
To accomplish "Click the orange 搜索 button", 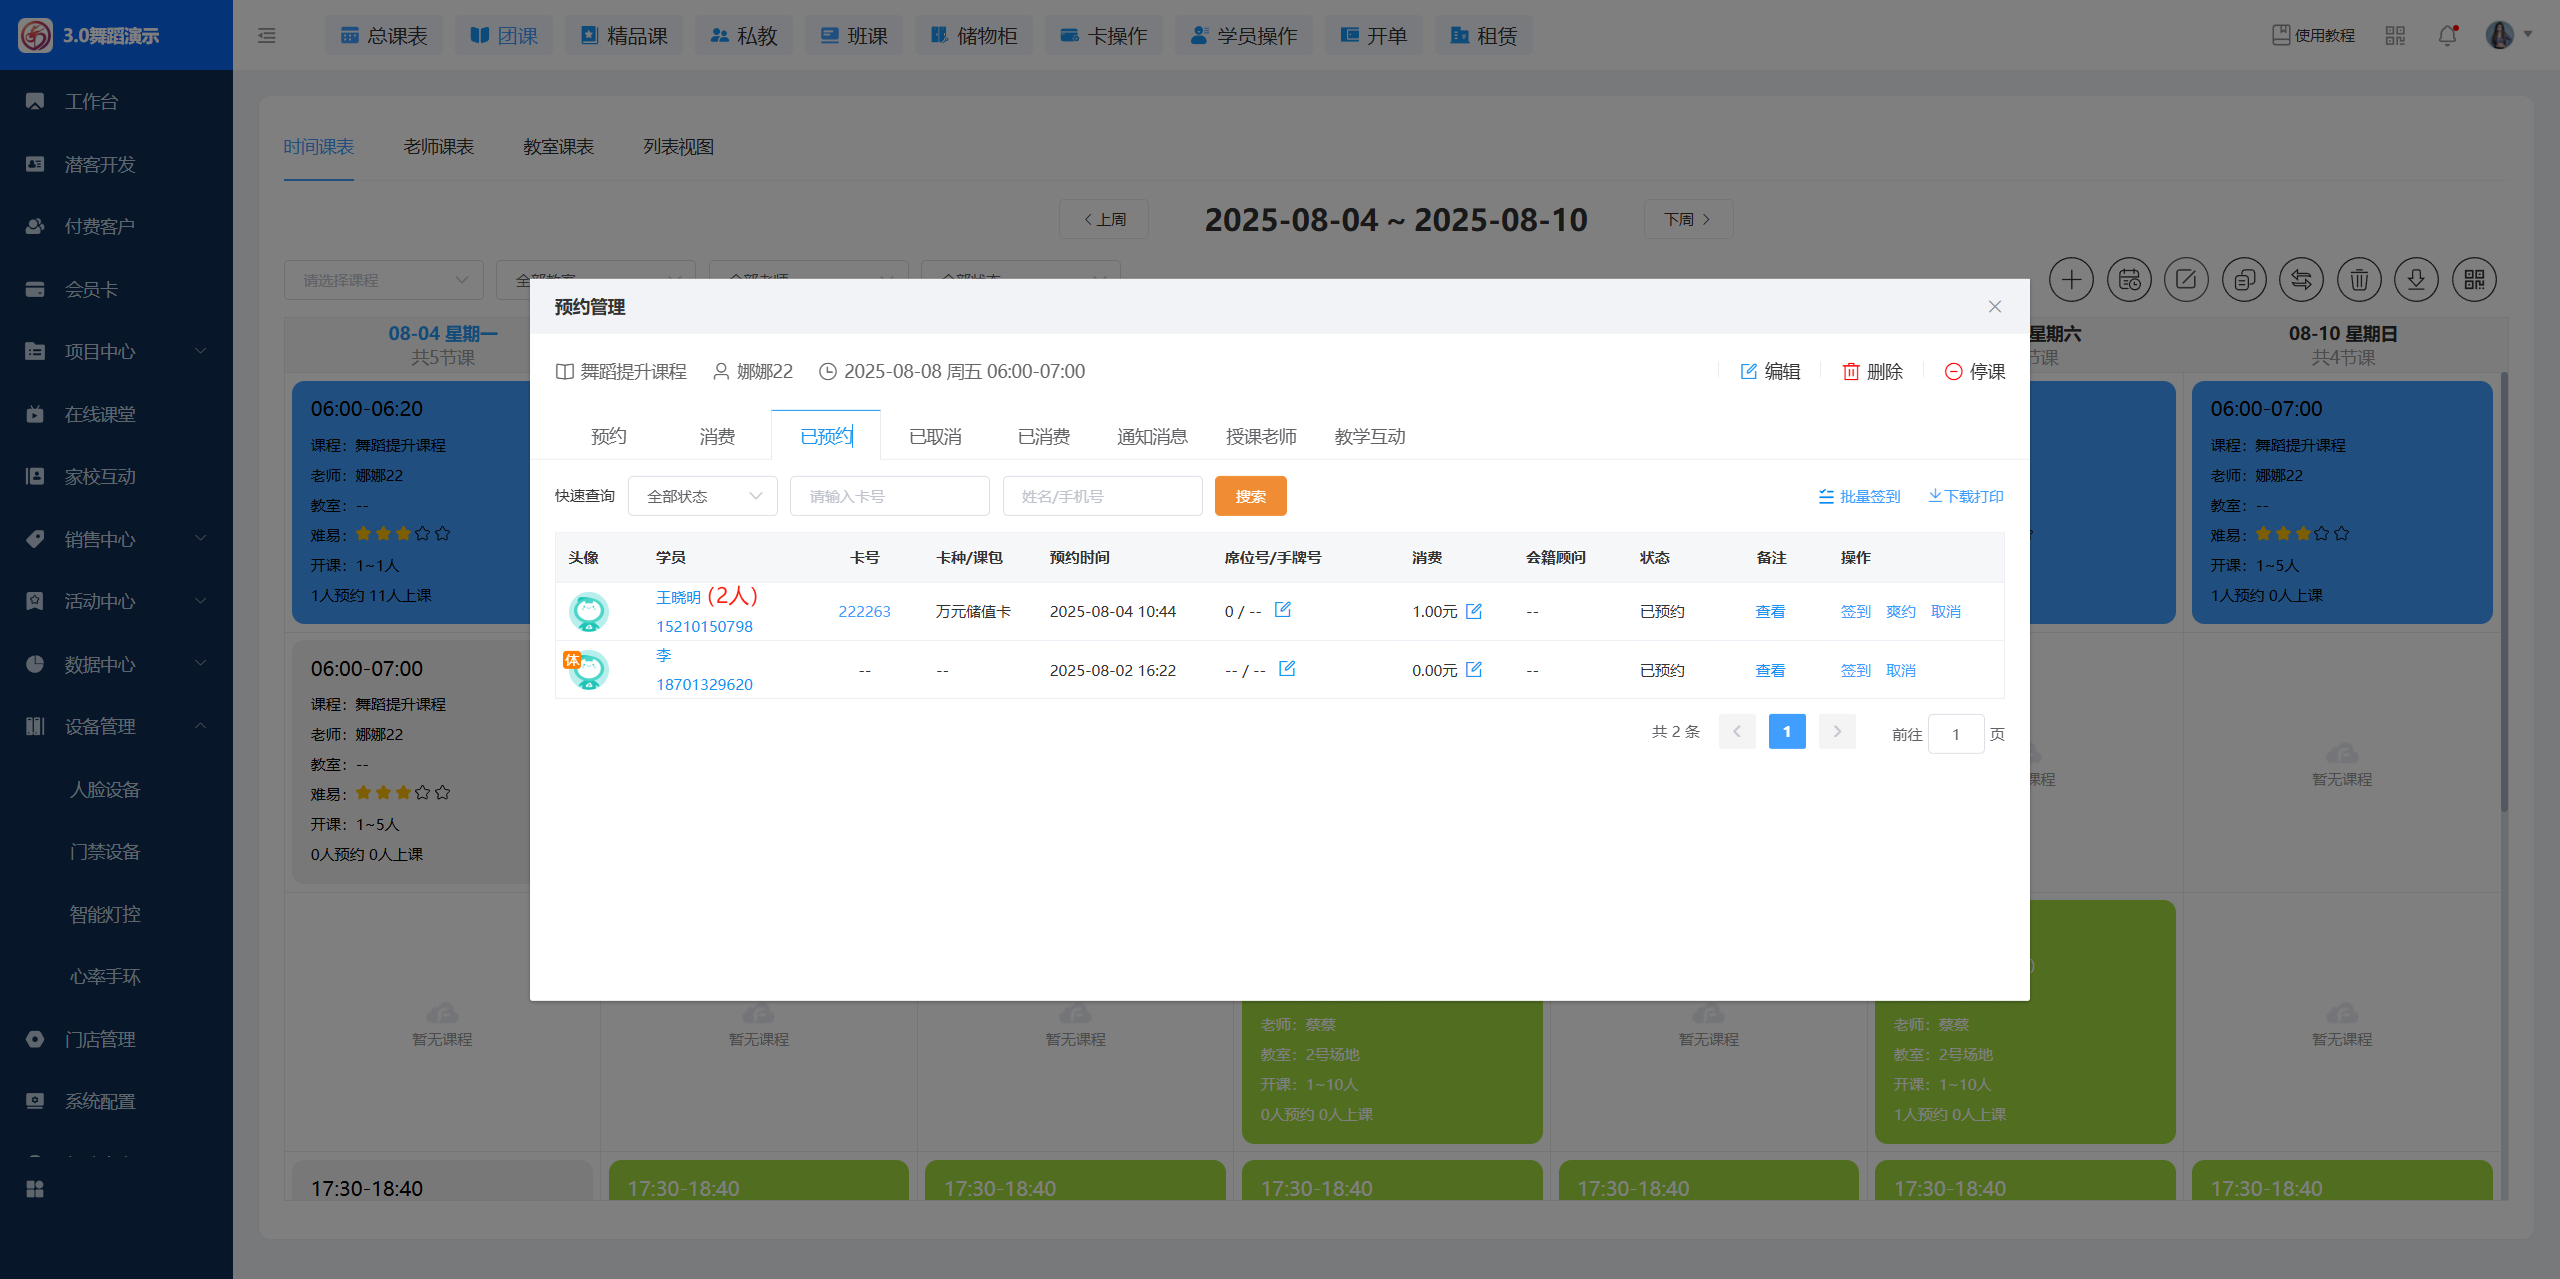I will [1250, 496].
